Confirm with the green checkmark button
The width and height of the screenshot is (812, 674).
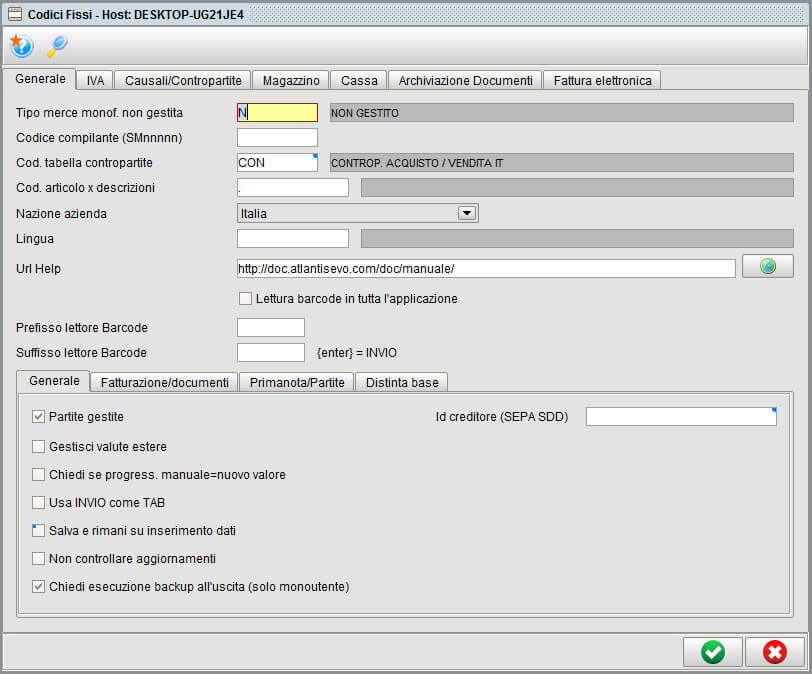click(x=712, y=651)
